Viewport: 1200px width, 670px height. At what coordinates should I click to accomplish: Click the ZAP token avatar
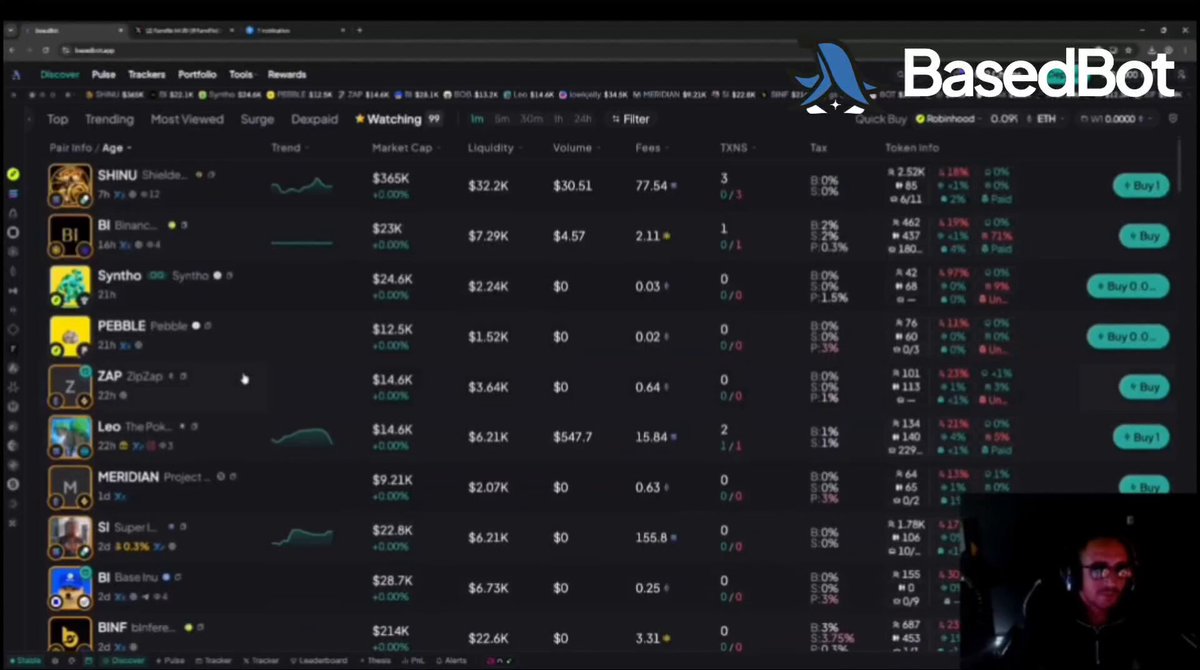[x=71, y=387]
